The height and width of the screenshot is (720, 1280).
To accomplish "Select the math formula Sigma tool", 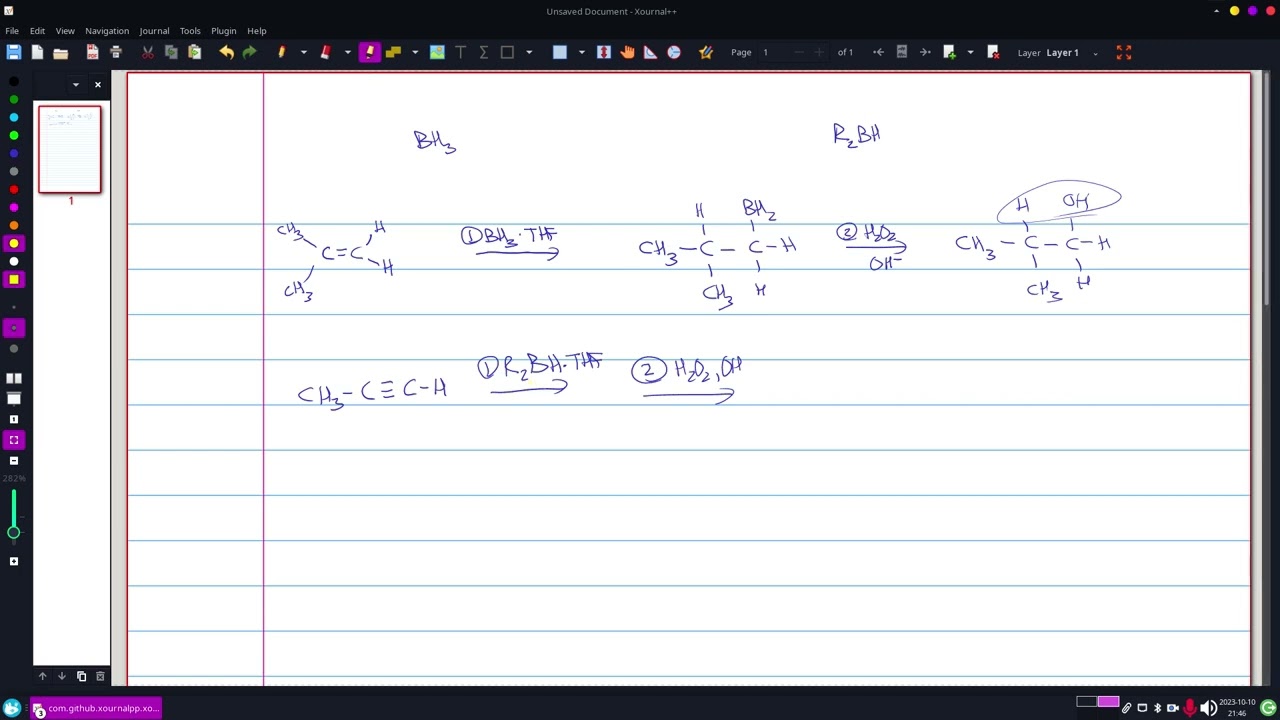I will point(484,52).
